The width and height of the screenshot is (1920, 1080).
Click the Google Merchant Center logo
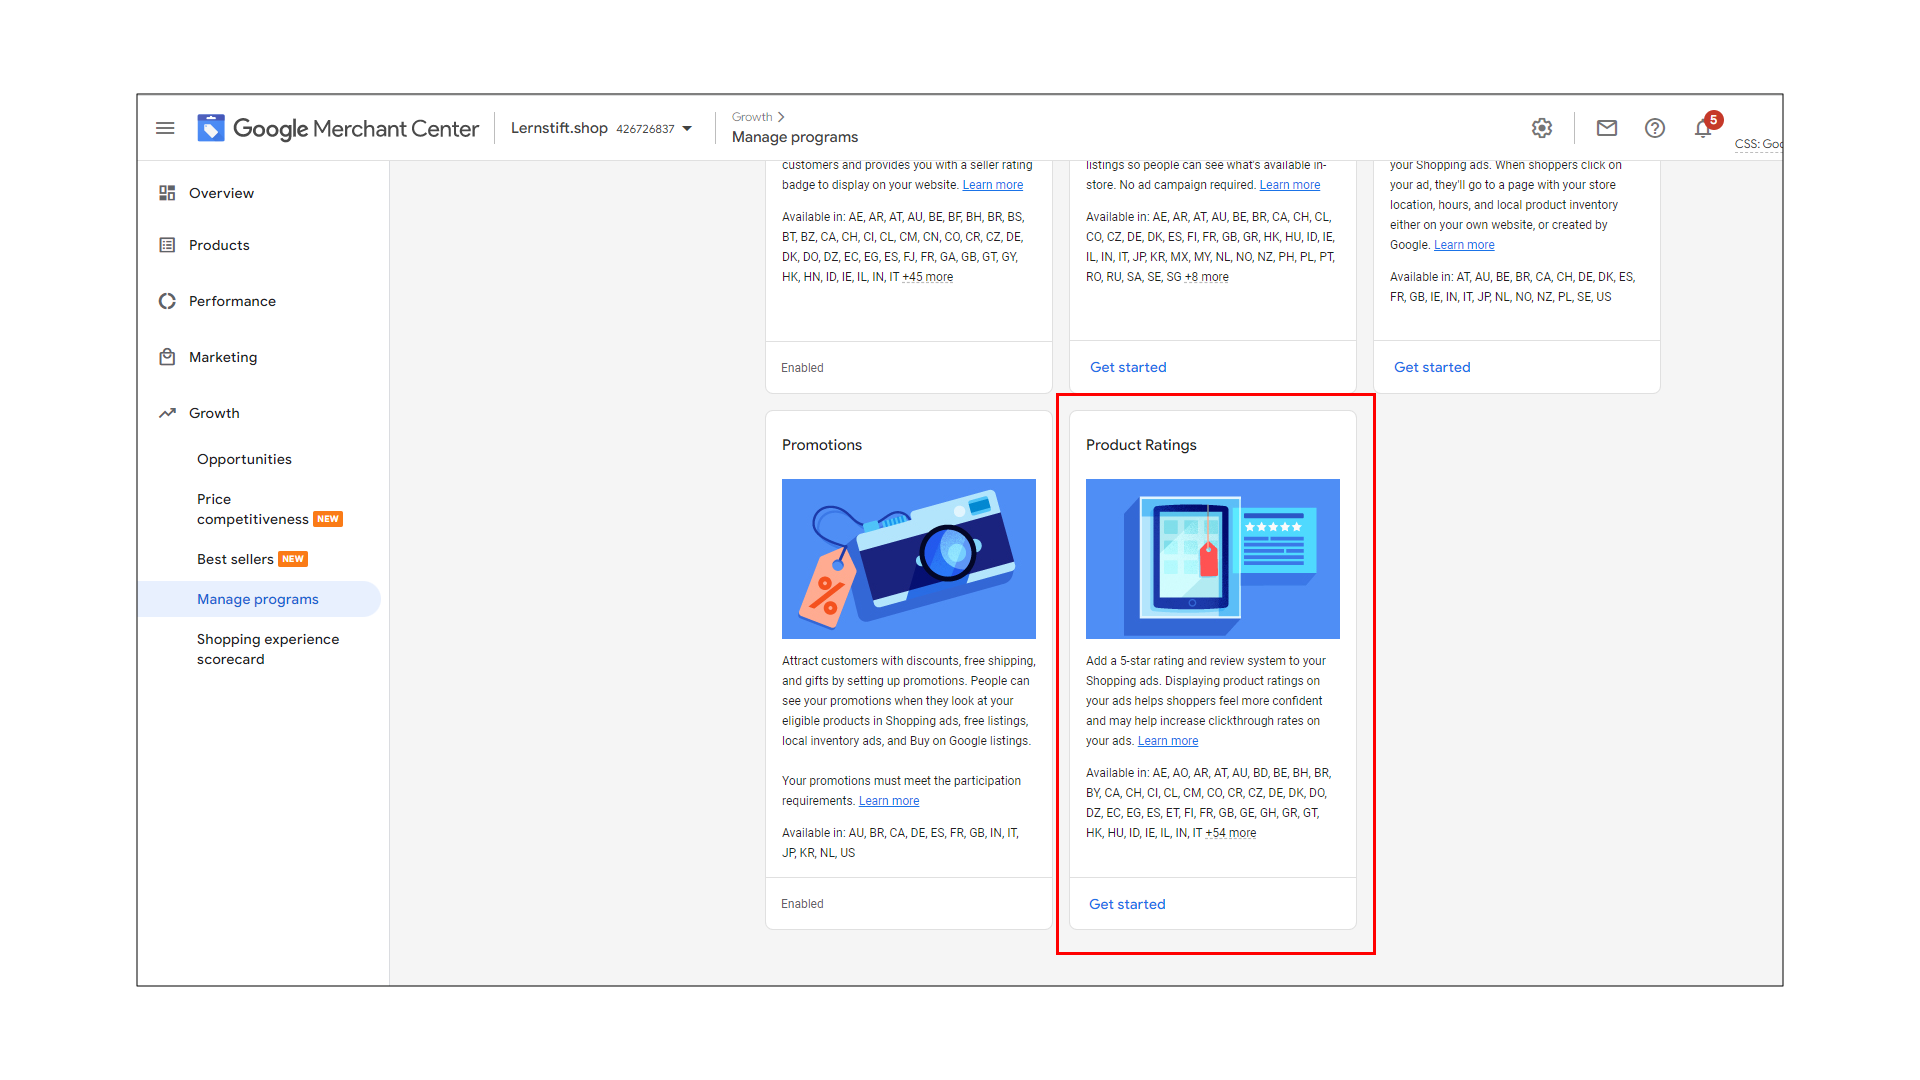[338, 128]
